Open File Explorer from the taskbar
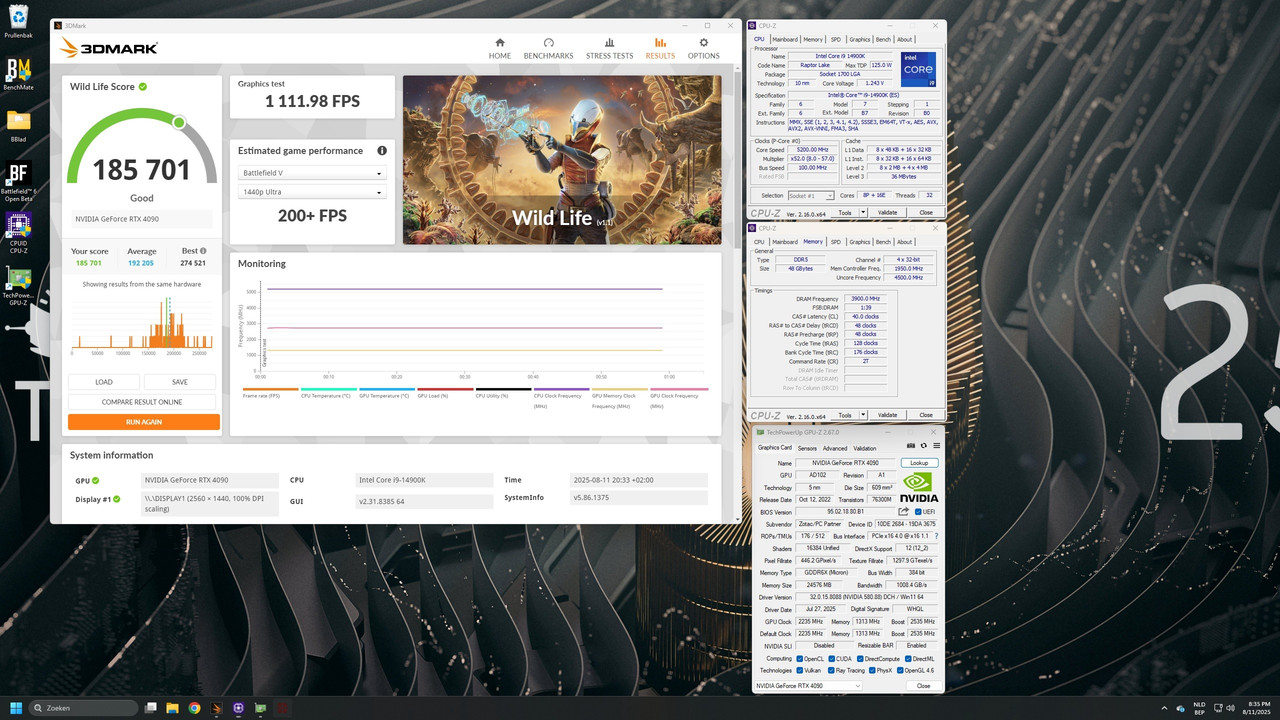 tap(172, 708)
